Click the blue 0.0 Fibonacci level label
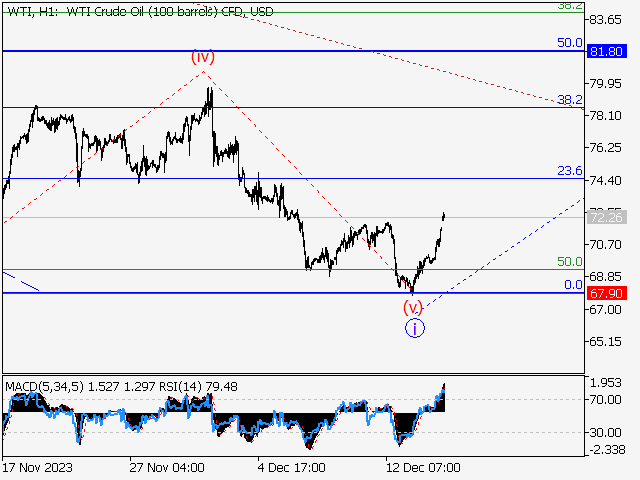Viewport: 640px width, 480px height. [573, 284]
